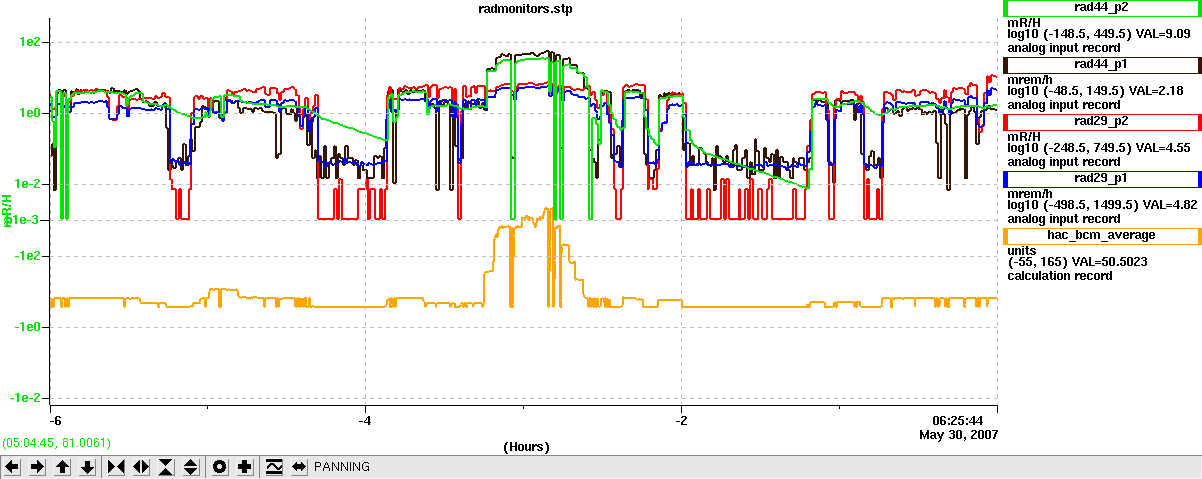1202x479 pixels.
Task: Click the radmonitors.stp plot title
Action: [x=523, y=8]
